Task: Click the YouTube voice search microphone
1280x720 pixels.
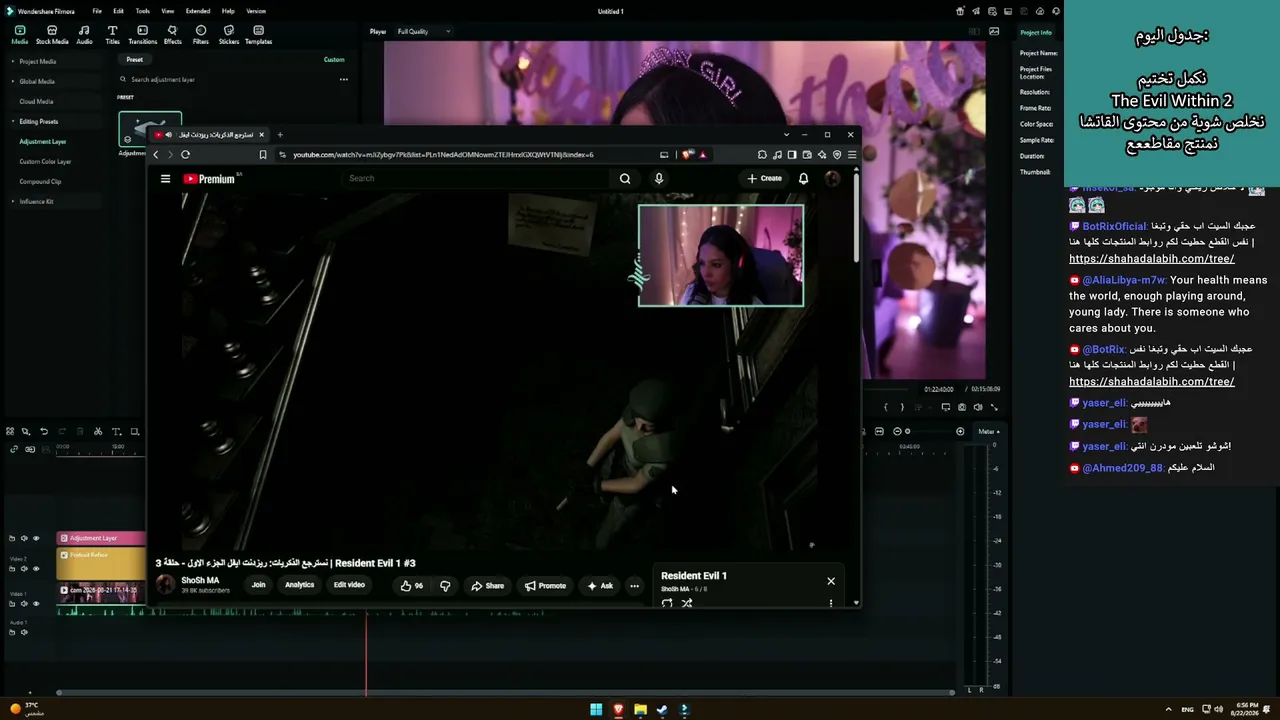Action: click(658, 179)
